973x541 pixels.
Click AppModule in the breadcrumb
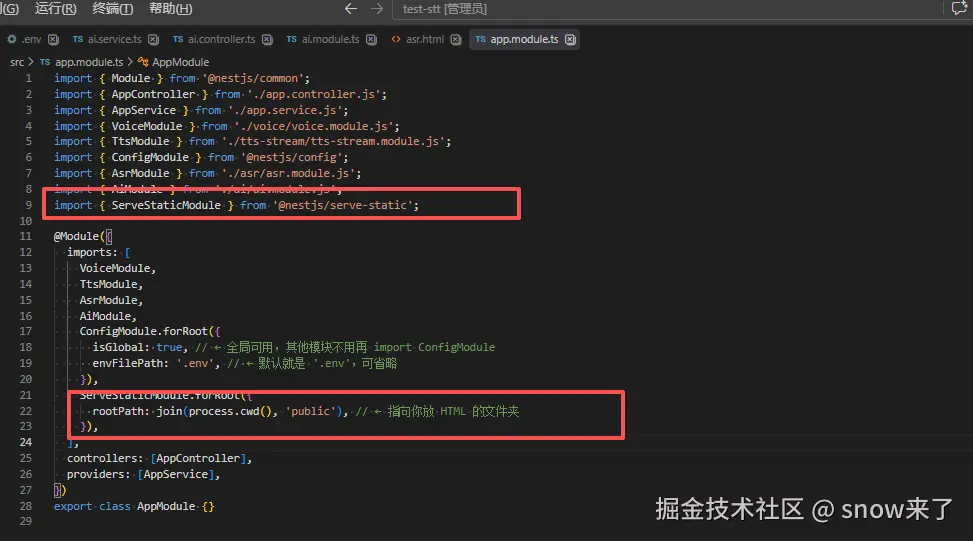pos(181,62)
